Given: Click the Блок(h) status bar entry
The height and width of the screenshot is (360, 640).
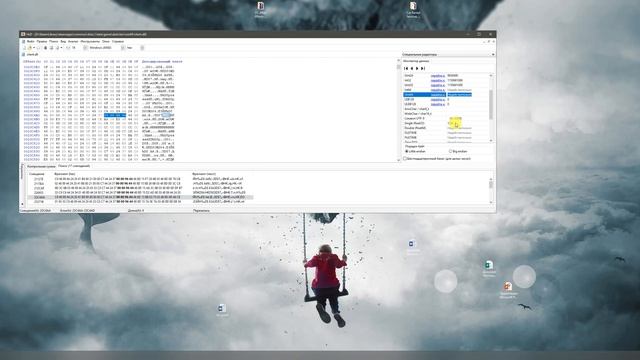Looking at the screenshot, I should pyautogui.click(x=77, y=211).
